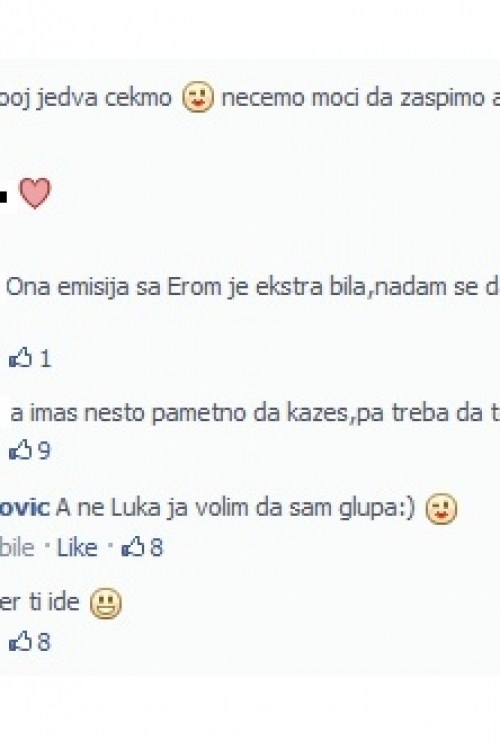Click the kiss emoji after 'jedva cekmo'
Screen dimensions: 500x750
pos(198,98)
